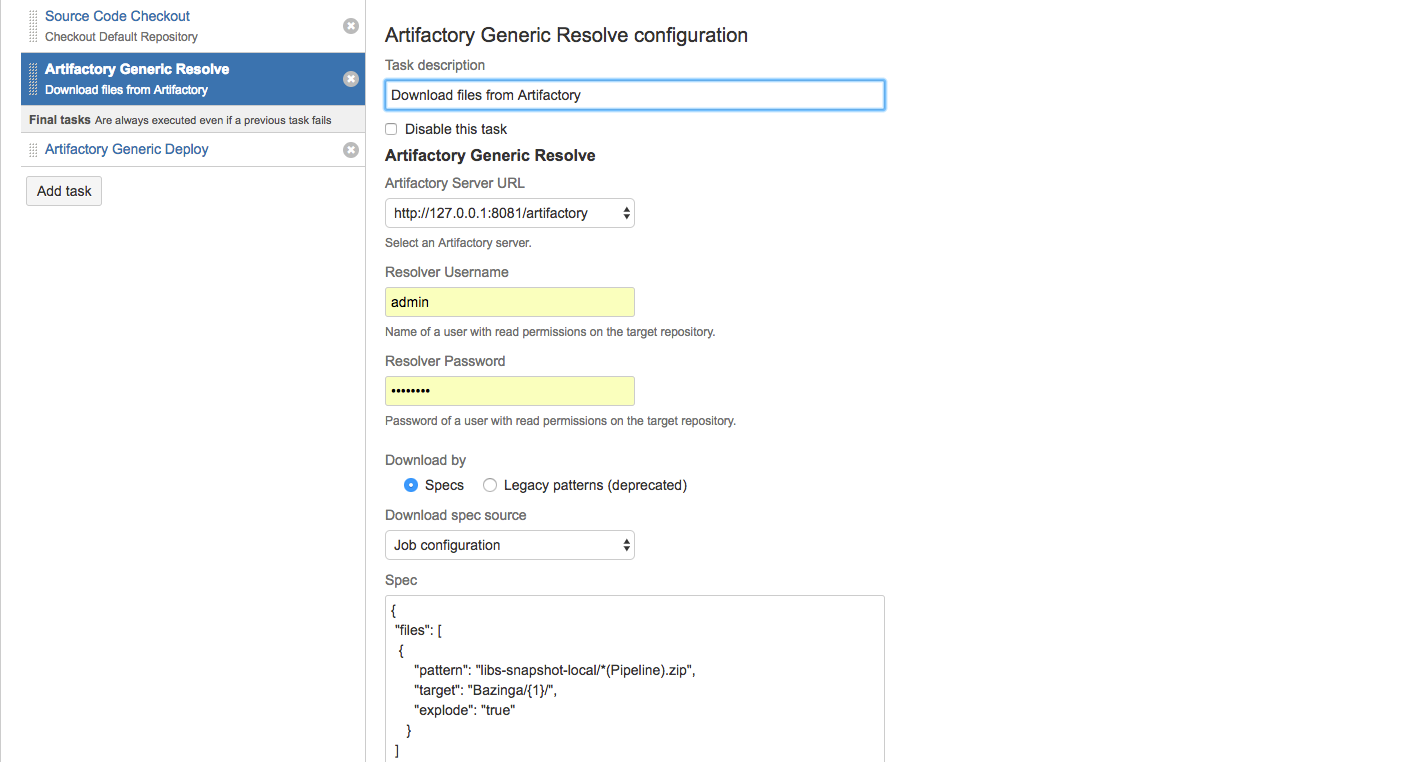The width and height of the screenshot is (1402, 762).
Task: Toggle the Disable this task checkbox
Action: tap(391, 129)
